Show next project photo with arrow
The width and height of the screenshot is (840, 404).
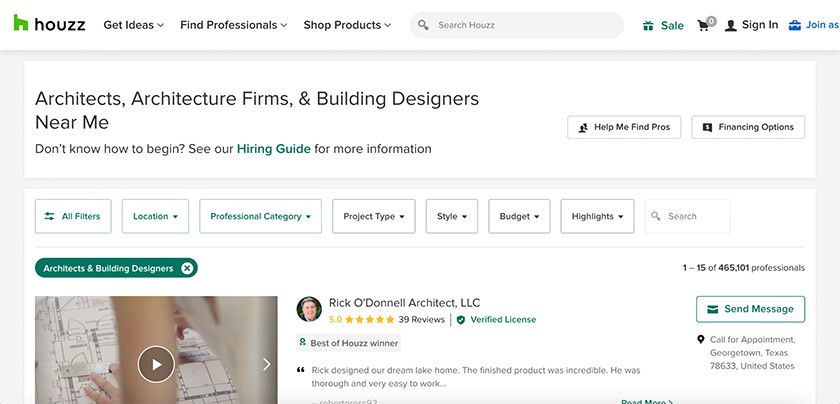(266, 364)
